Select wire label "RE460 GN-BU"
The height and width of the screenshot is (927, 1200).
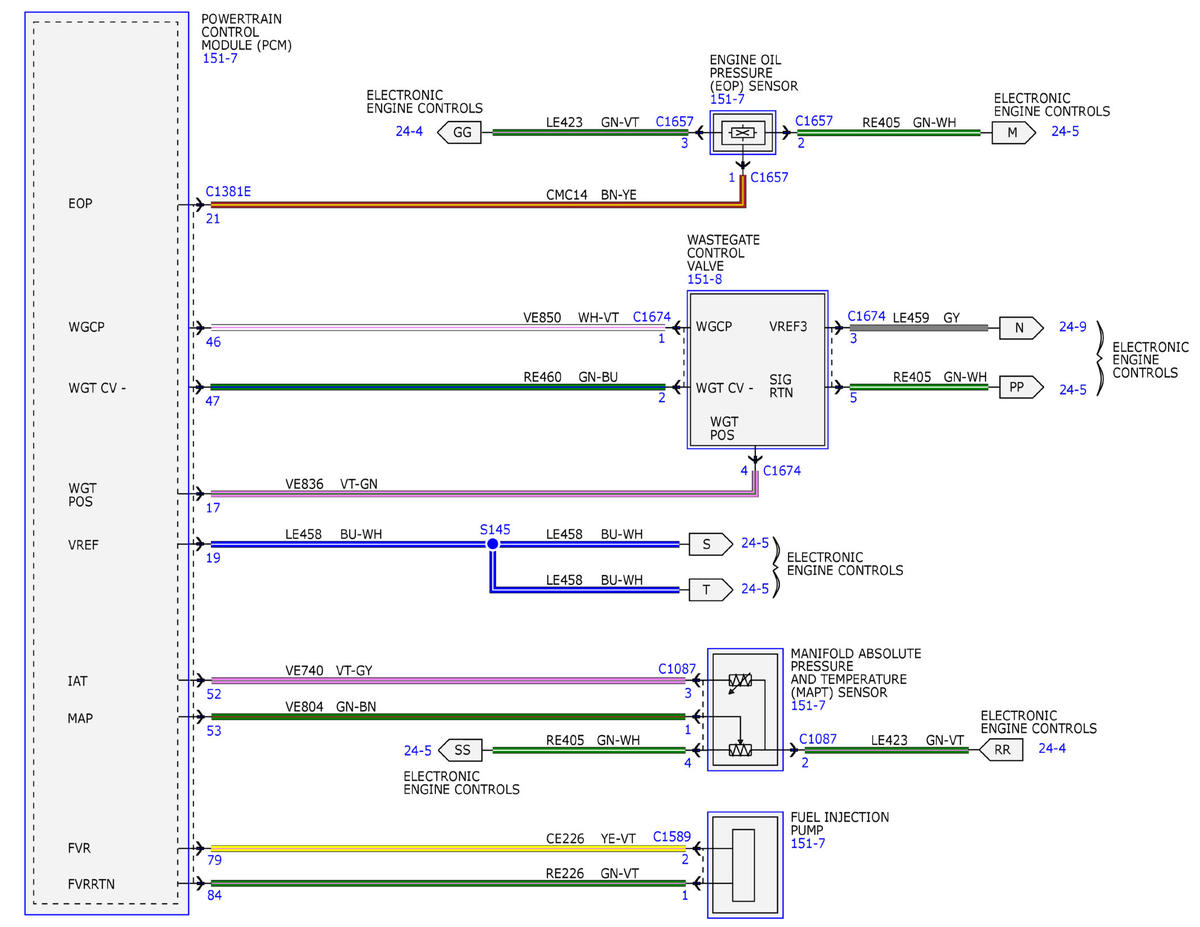(x=571, y=378)
